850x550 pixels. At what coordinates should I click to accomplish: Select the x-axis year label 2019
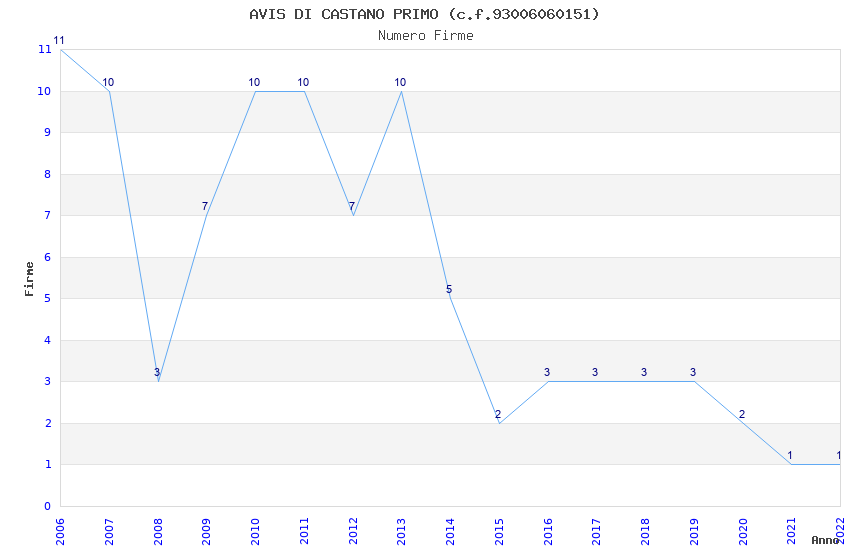point(694,531)
